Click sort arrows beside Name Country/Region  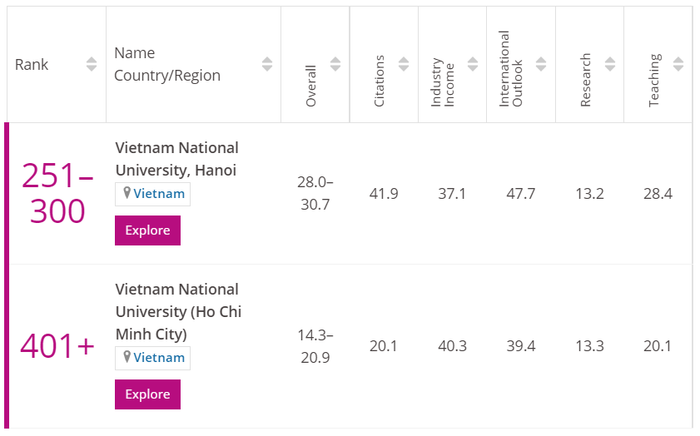(x=267, y=64)
